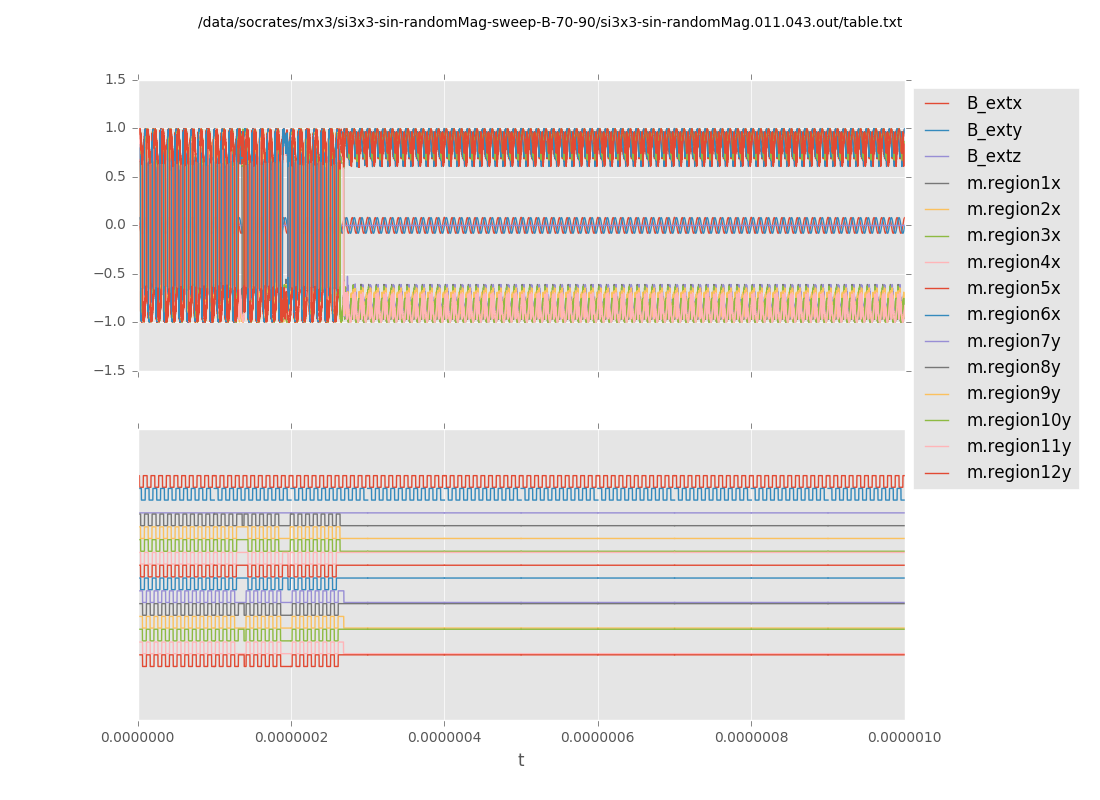The width and height of the screenshot is (1100, 800).
Task: Select the m.region12y legend label
Action: (1018, 472)
